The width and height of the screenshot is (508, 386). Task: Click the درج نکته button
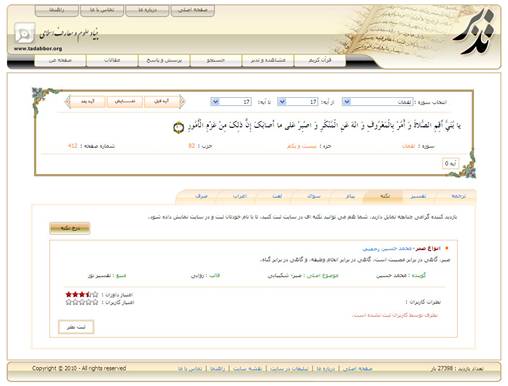pyautogui.click(x=70, y=228)
